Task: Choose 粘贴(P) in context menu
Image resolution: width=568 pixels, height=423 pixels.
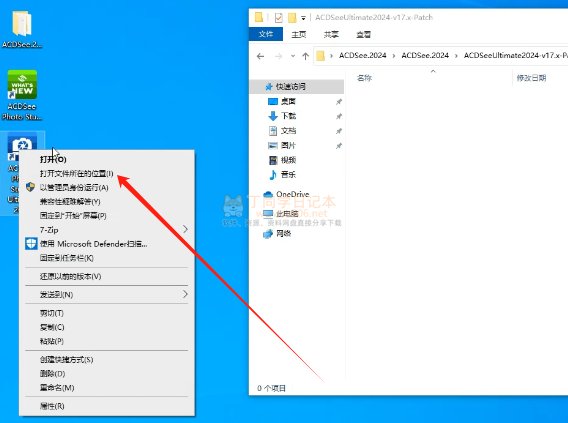Action: [107, 341]
